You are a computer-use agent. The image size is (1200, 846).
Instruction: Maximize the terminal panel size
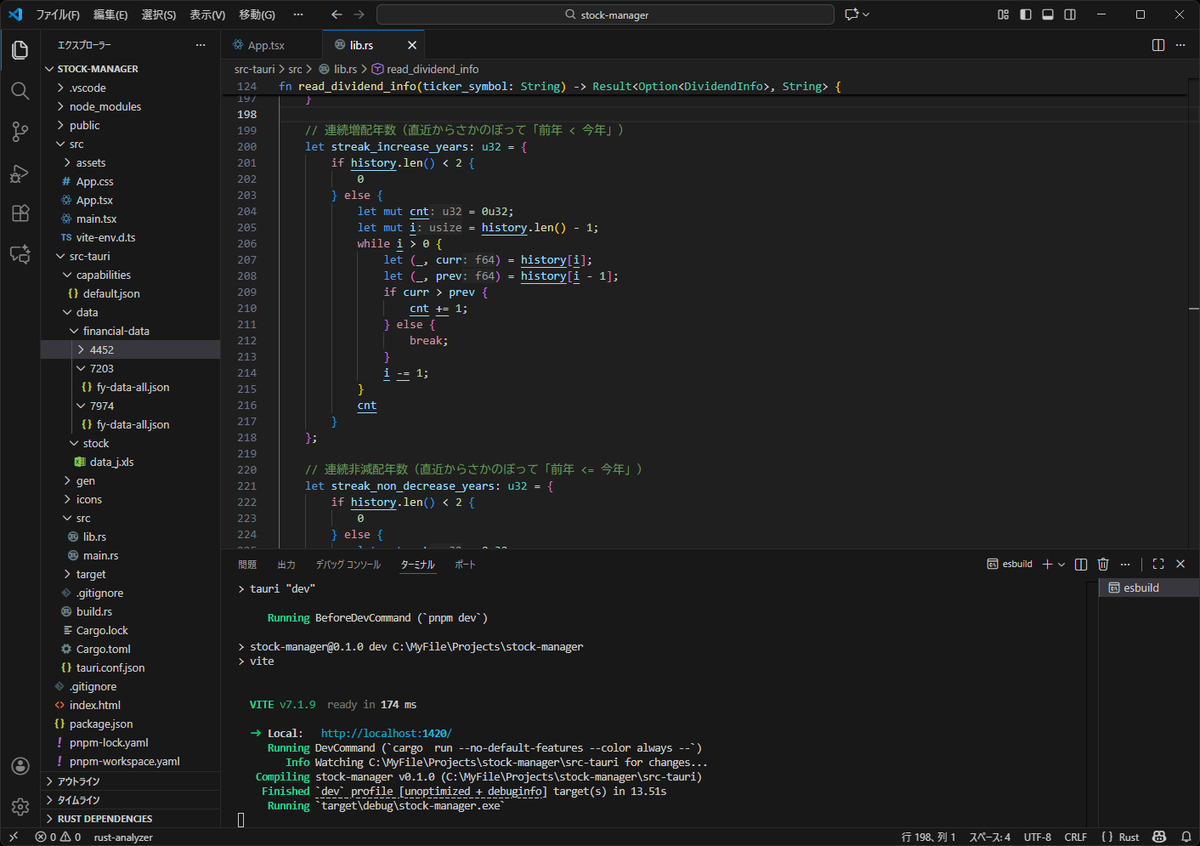point(1158,564)
